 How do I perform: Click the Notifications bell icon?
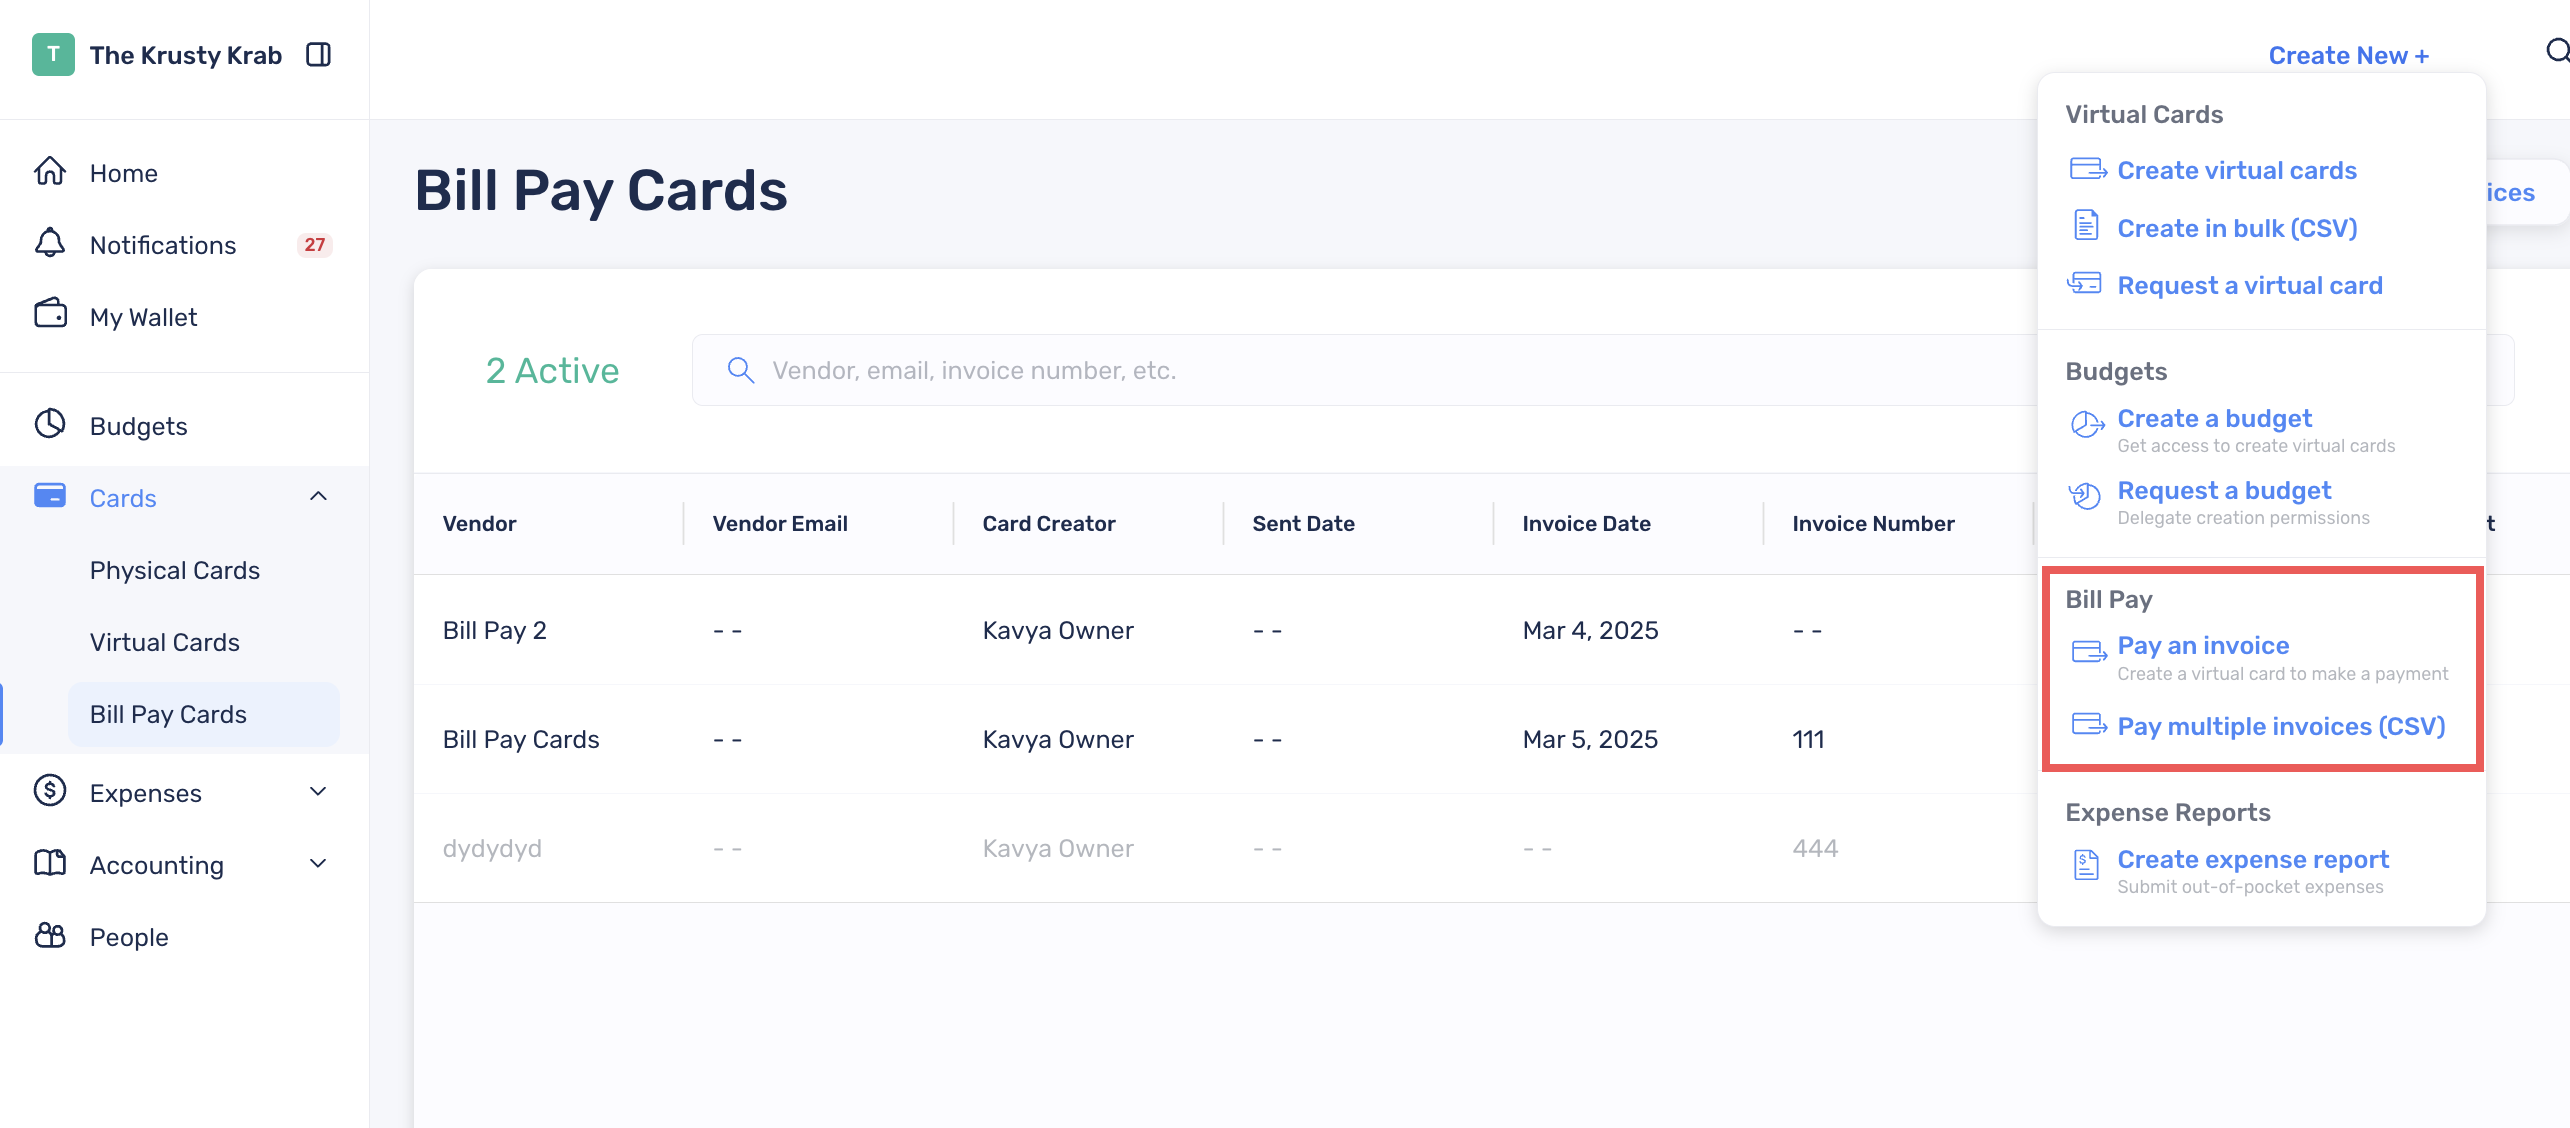pyautogui.click(x=50, y=244)
